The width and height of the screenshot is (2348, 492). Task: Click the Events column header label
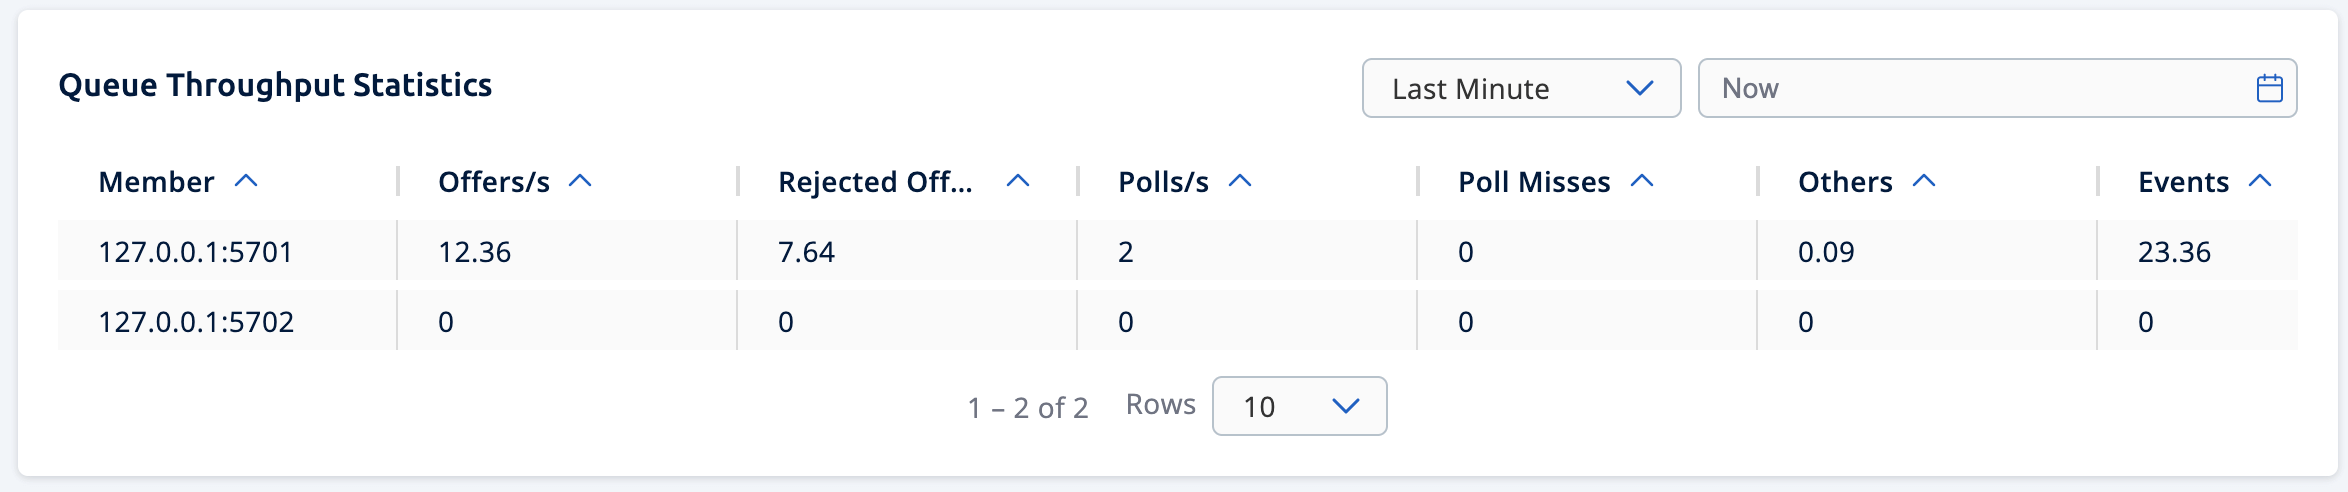[x=2183, y=182]
